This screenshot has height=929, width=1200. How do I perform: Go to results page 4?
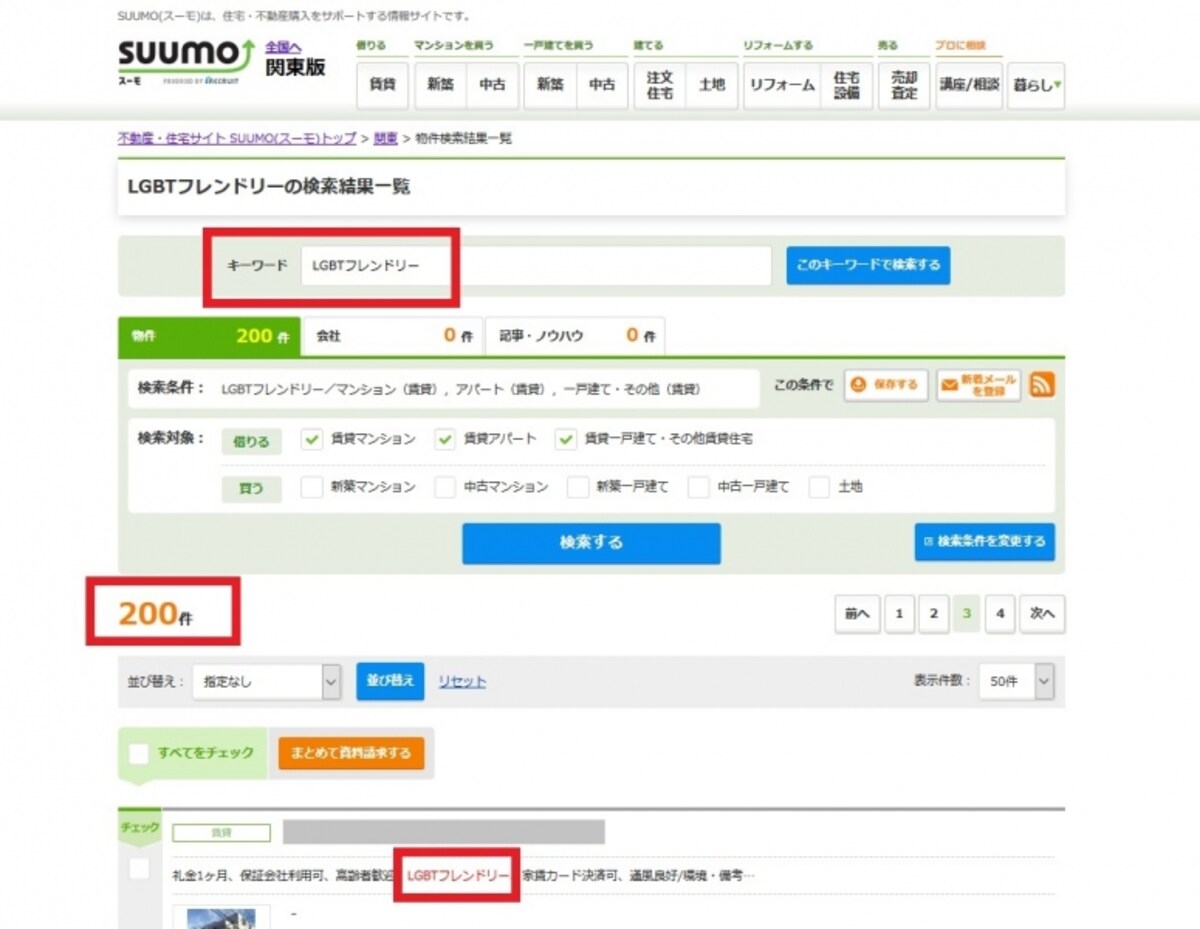1000,614
